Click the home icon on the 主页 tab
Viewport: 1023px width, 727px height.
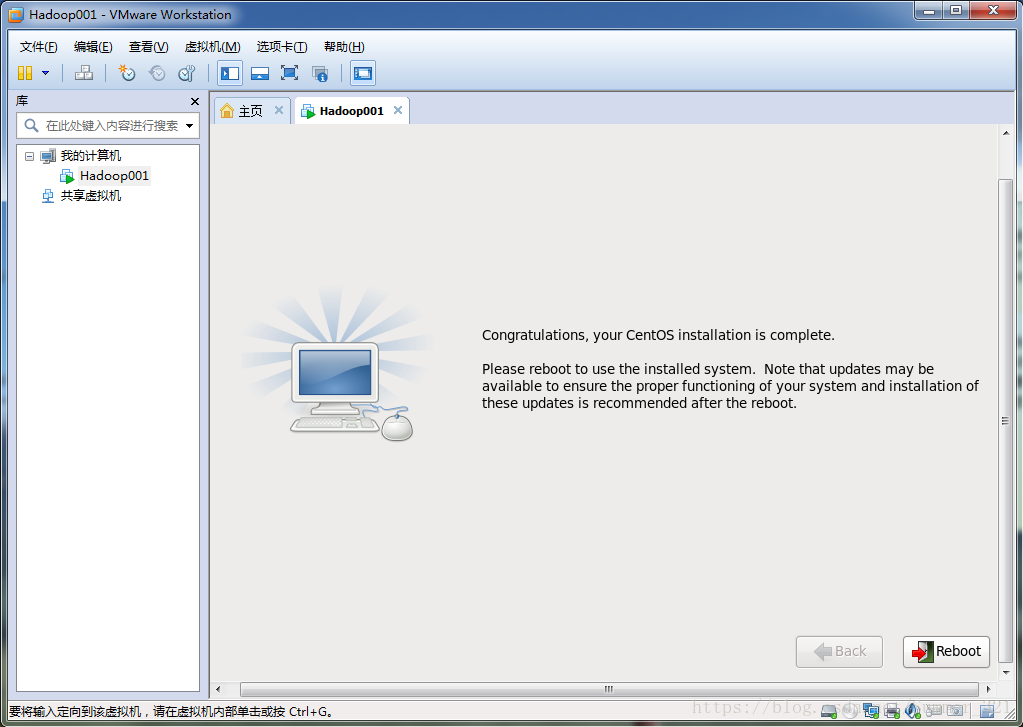pos(227,111)
